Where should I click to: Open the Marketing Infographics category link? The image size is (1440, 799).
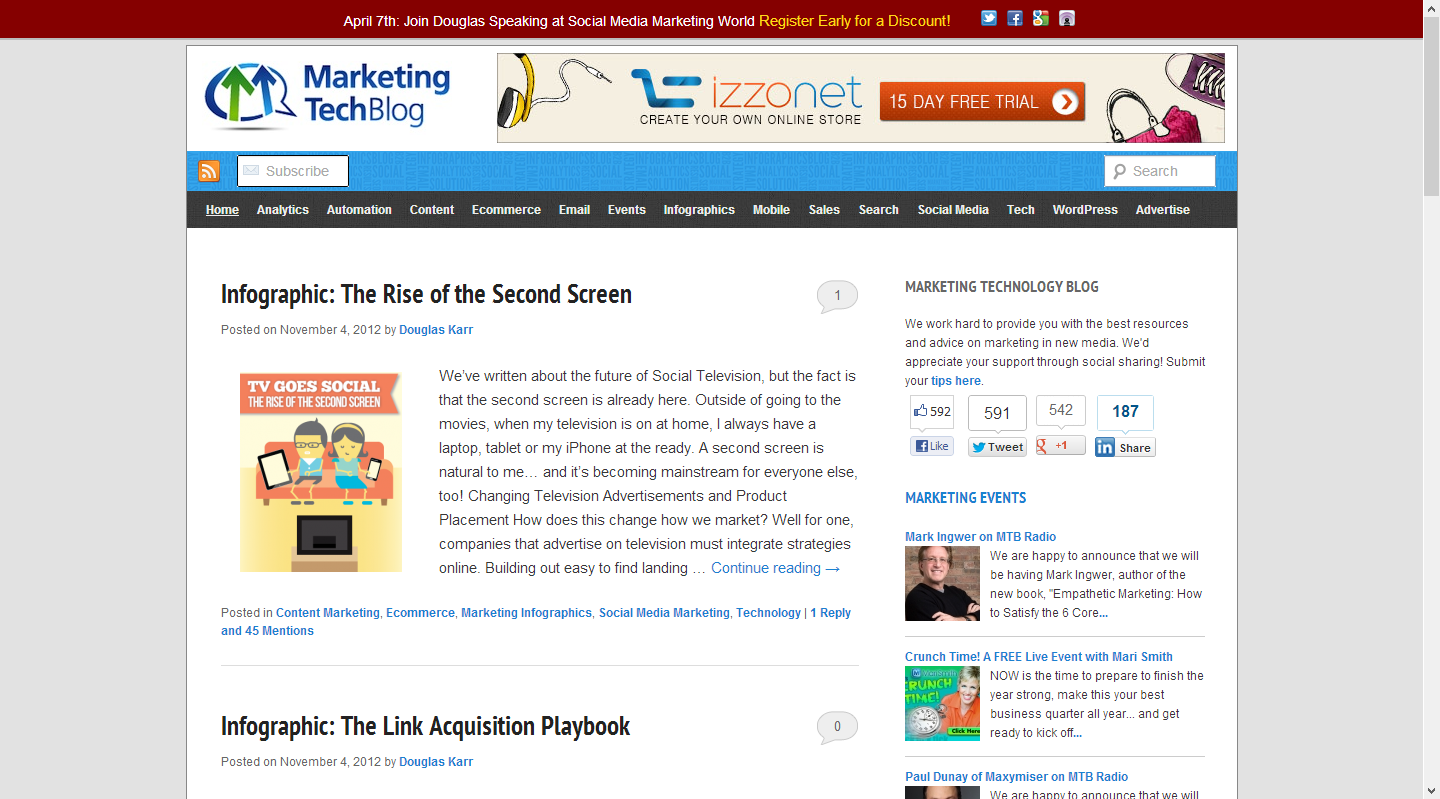click(x=527, y=613)
